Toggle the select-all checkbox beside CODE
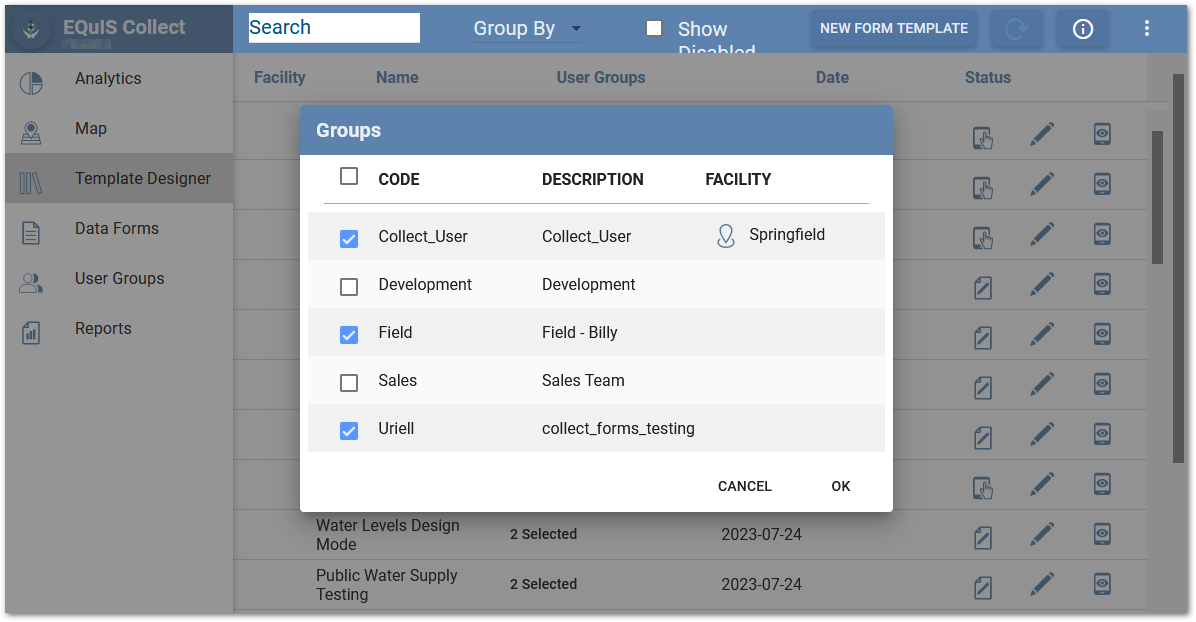This screenshot has height=622, width=1196. pos(349,175)
